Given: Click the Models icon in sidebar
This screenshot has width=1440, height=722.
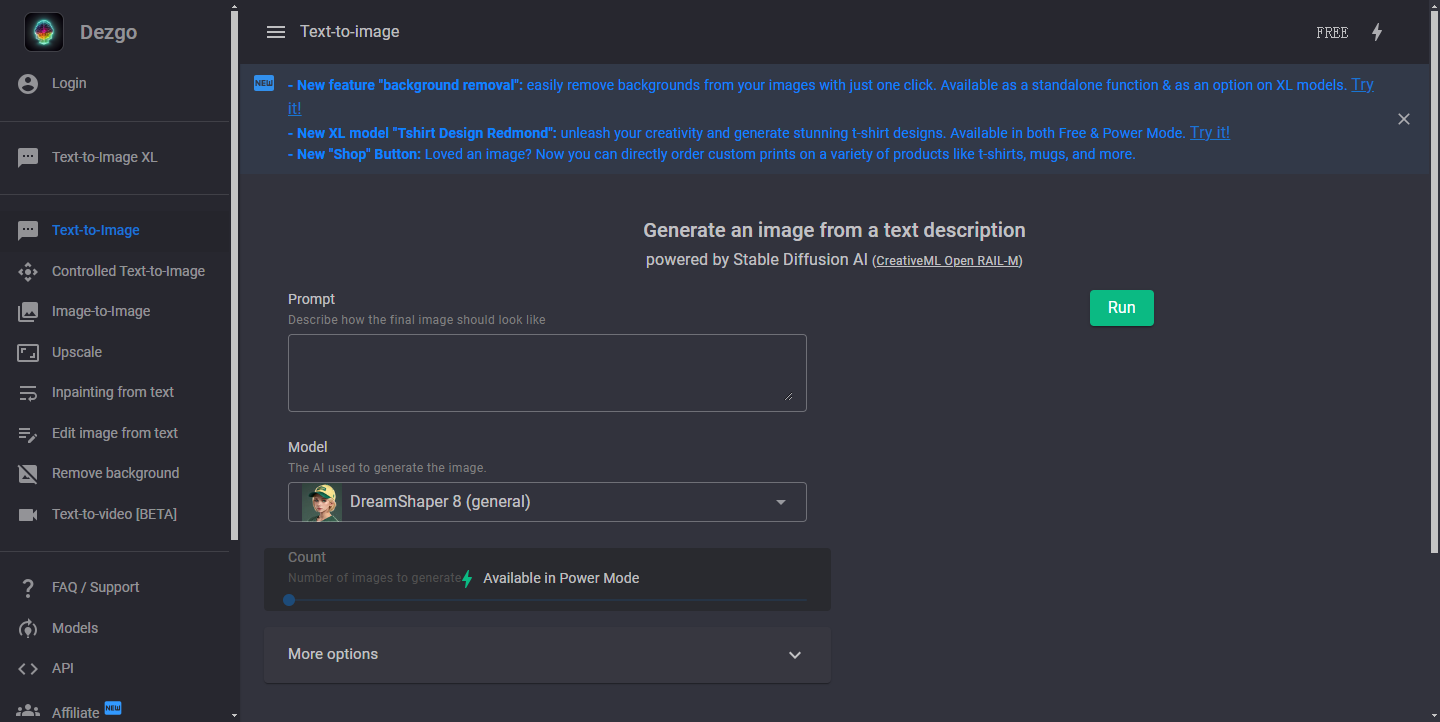Looking at the screenshot, I should [28, 629].
